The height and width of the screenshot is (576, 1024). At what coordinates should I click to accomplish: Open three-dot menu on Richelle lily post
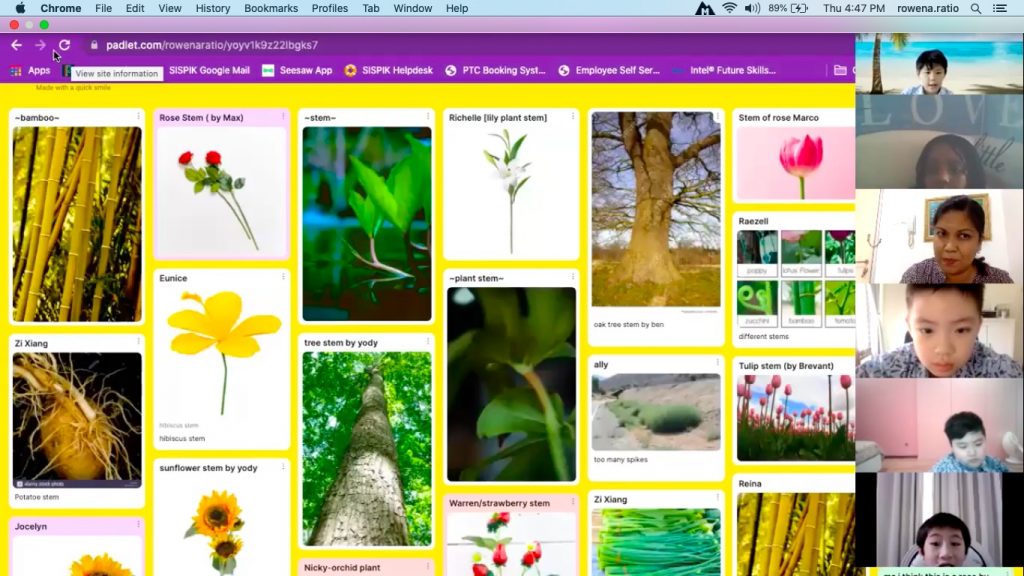coord(572,117)
